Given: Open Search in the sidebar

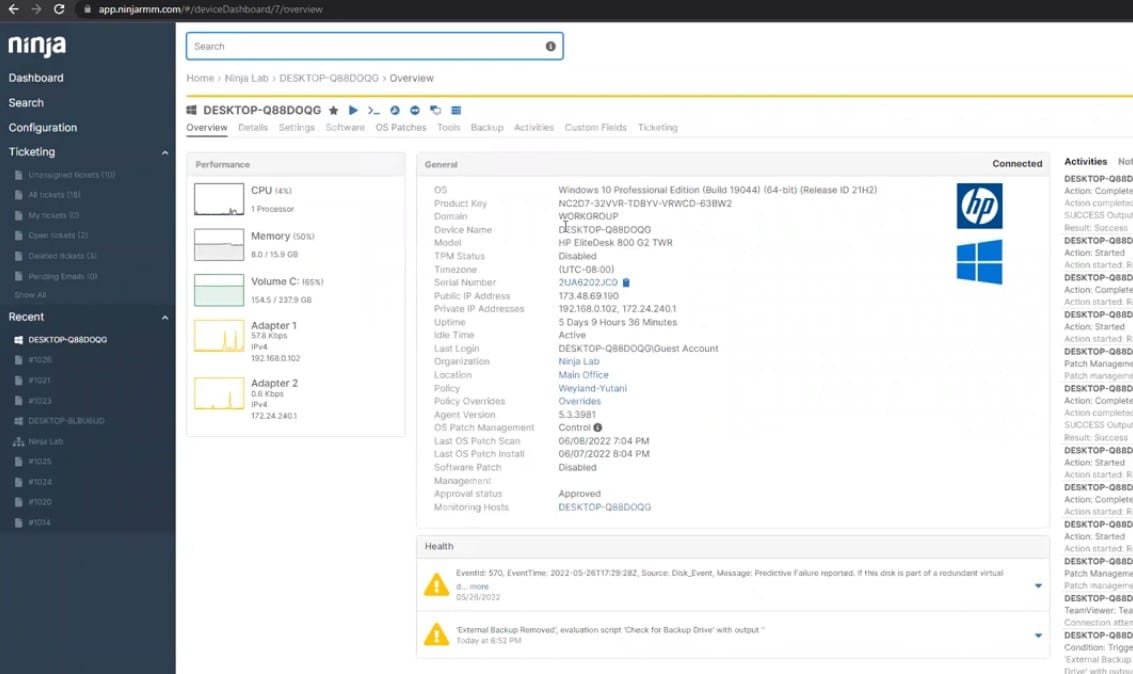Looking at the screenshot, I should [x=26, y=103].
